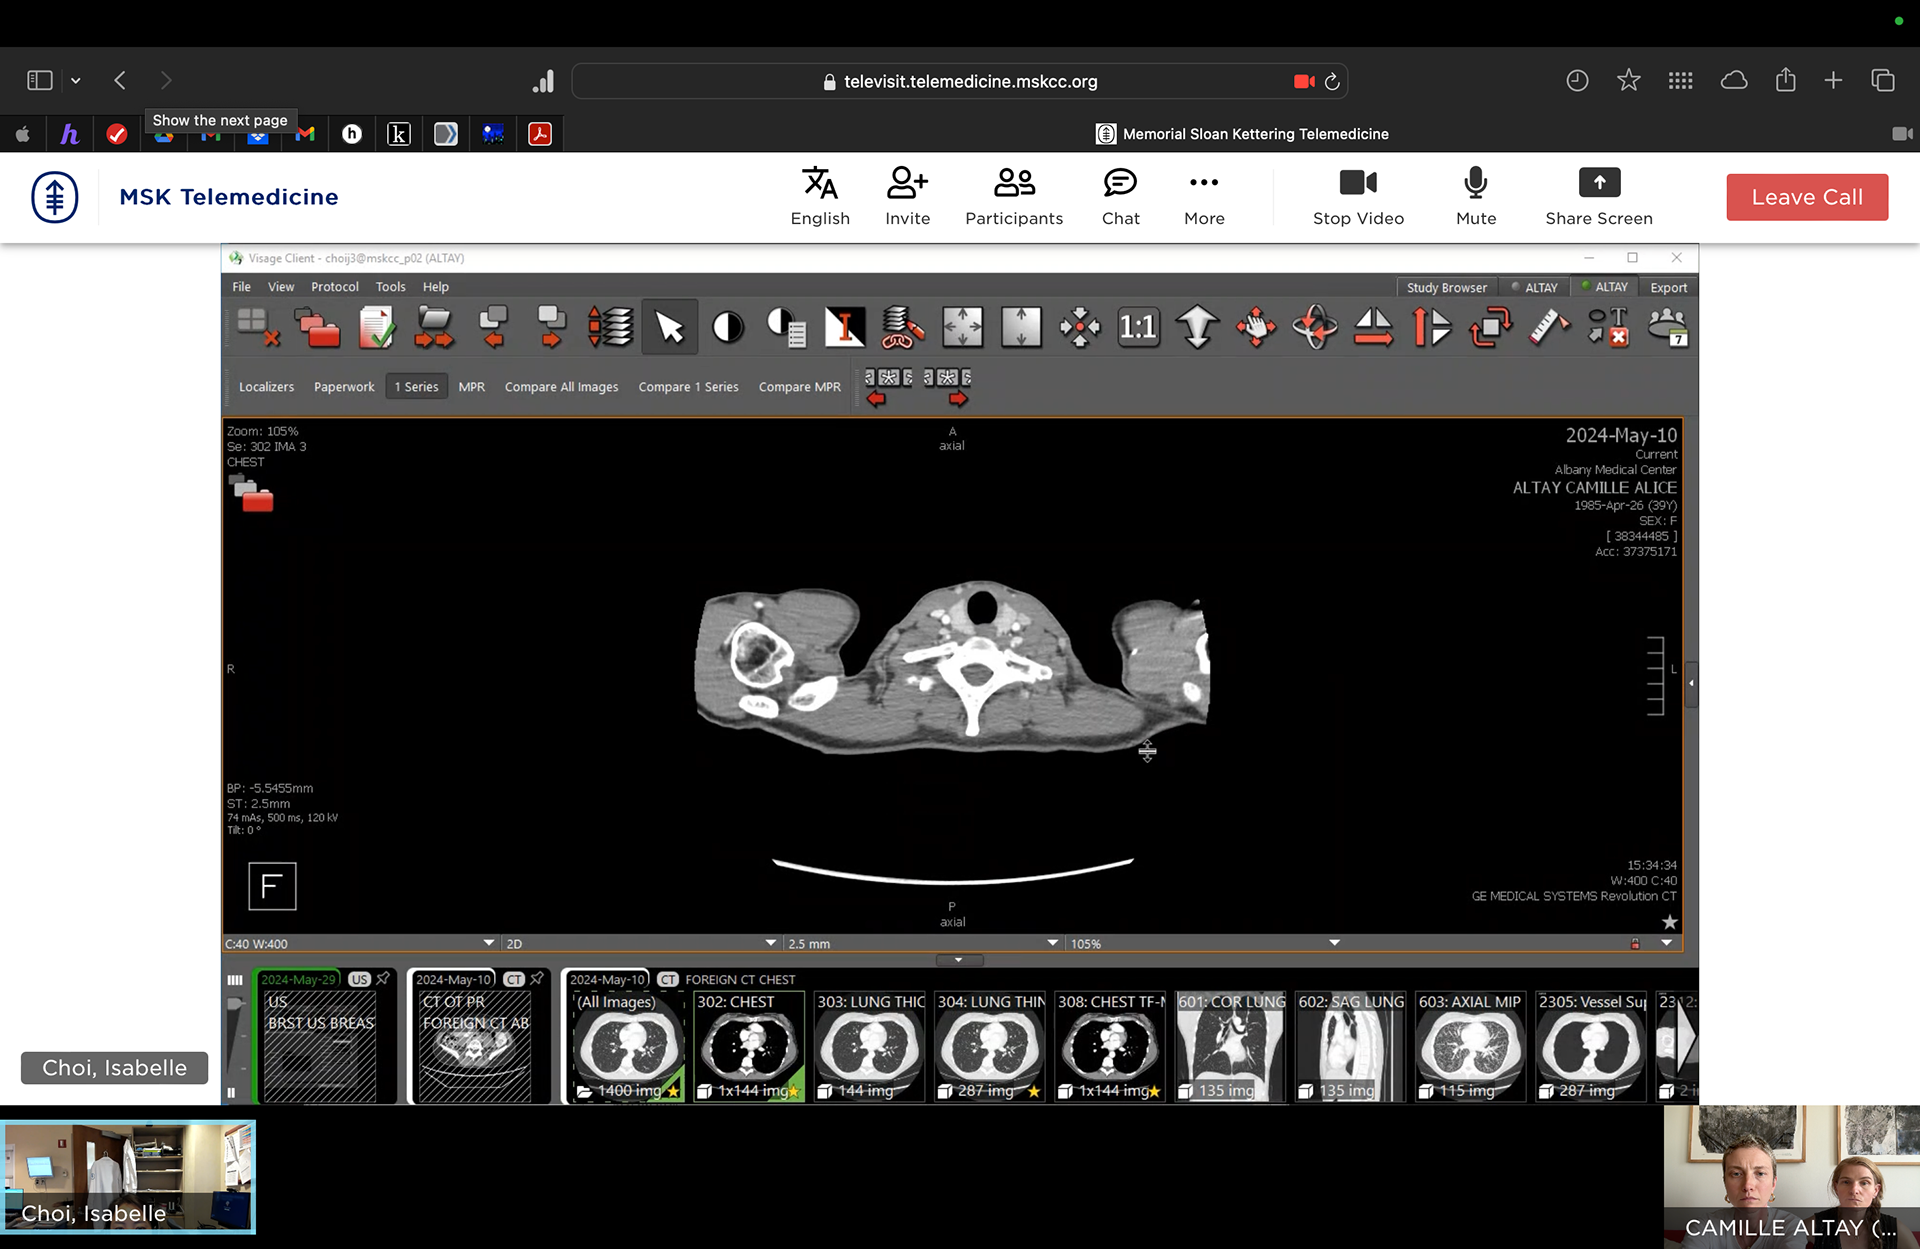Activate the window/level contrast tool
Viewport: 1920px width, 1249px height.
tap(728, 327)
